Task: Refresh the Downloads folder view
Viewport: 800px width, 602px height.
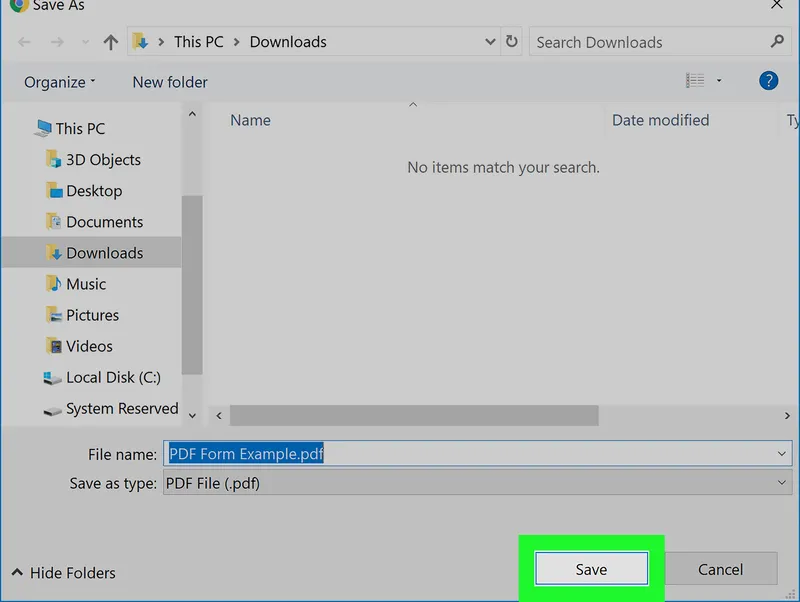Action: coord(511,42)
